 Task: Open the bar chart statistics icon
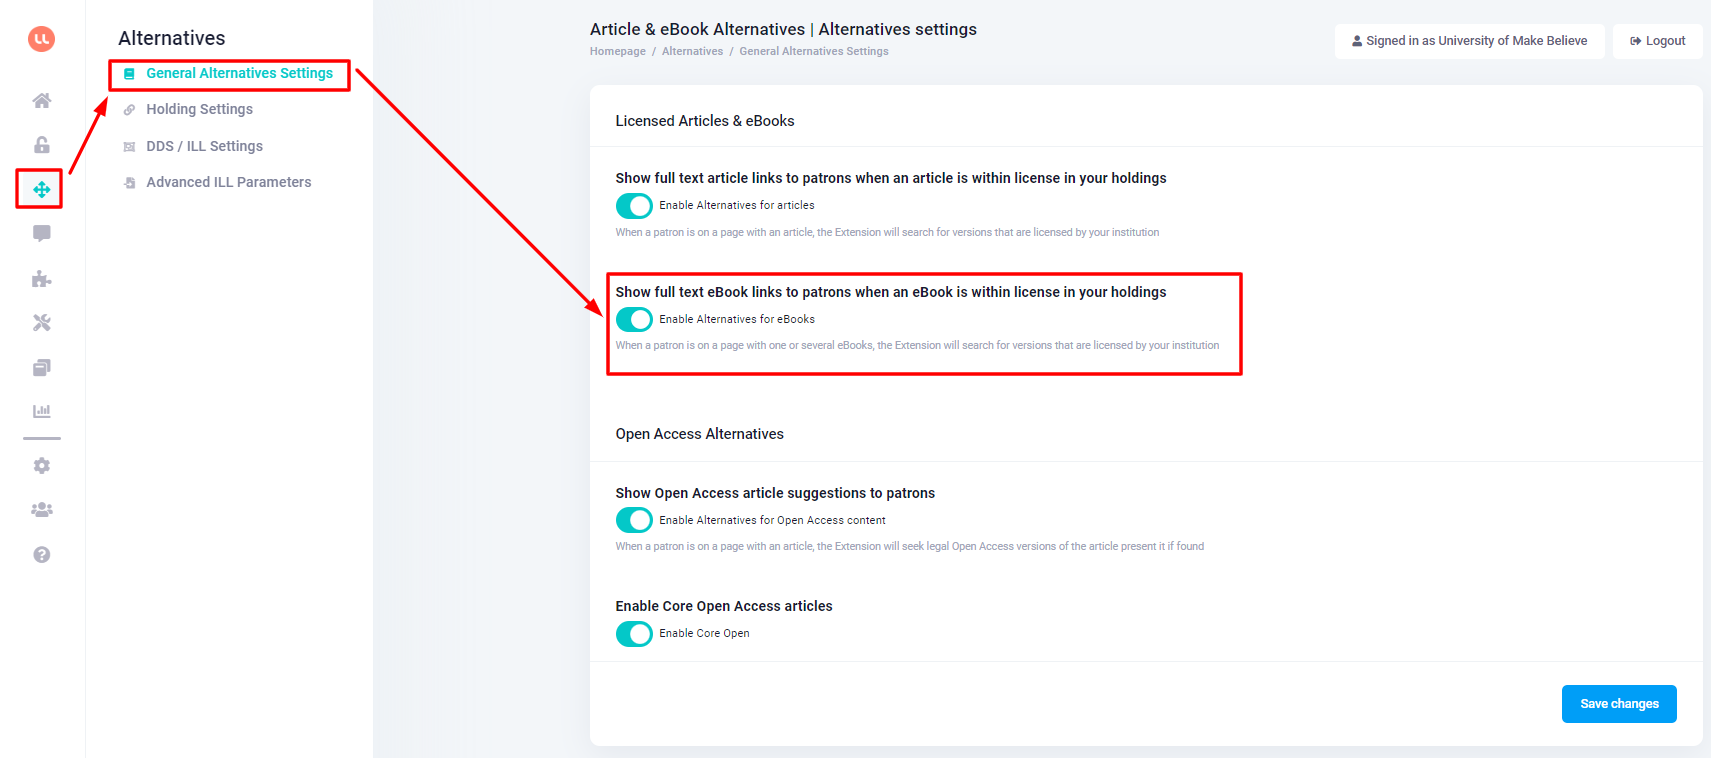coord(41,411)
